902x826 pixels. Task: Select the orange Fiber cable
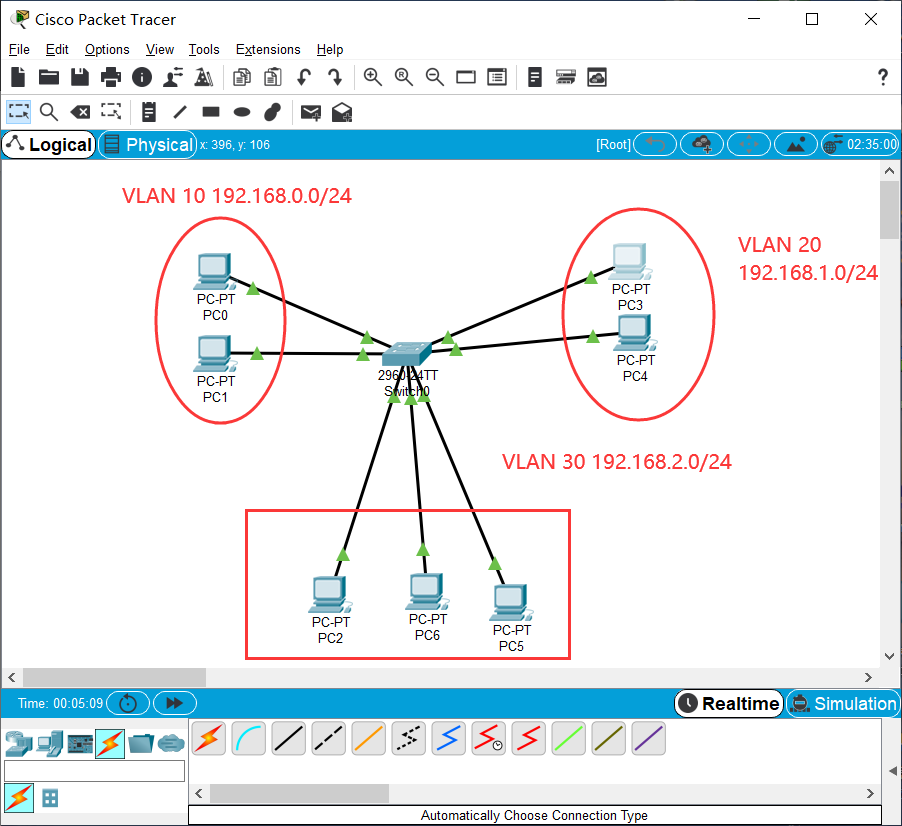click(x=369, y=739)
